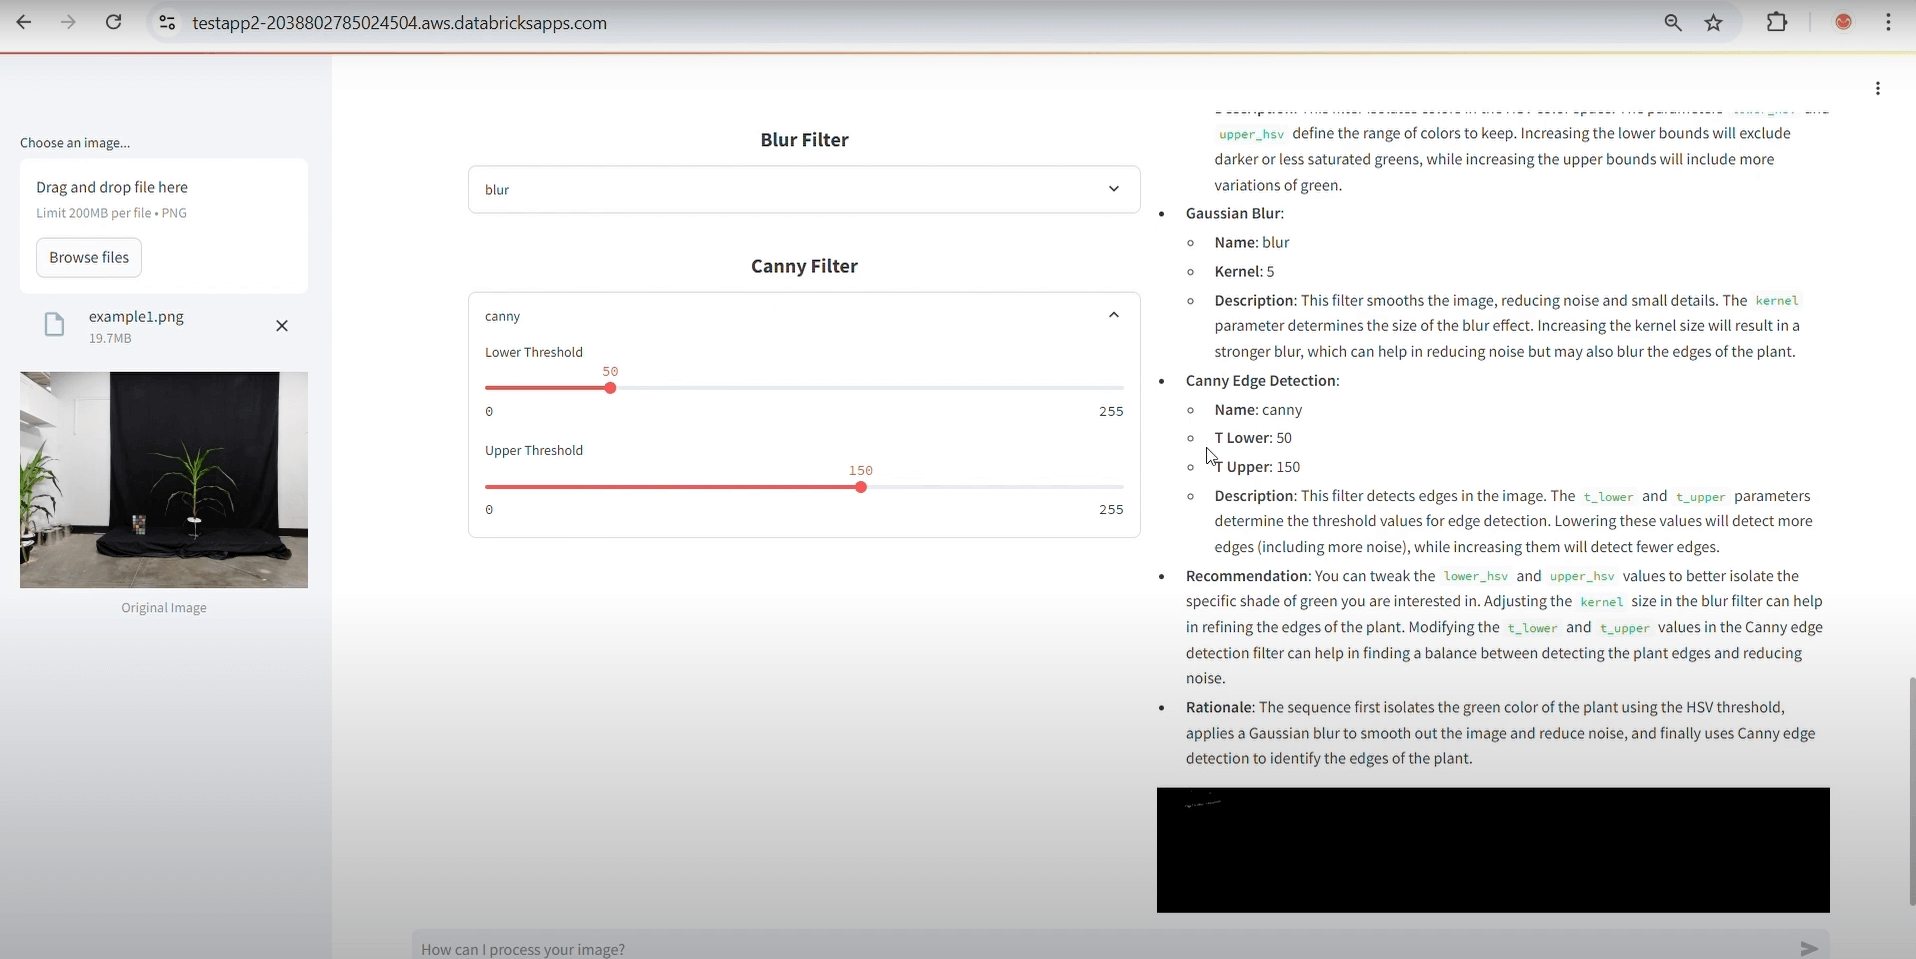Screen dimensions: 1916x959
Task: Bookmark this page with star icon
Action: 1714,22
